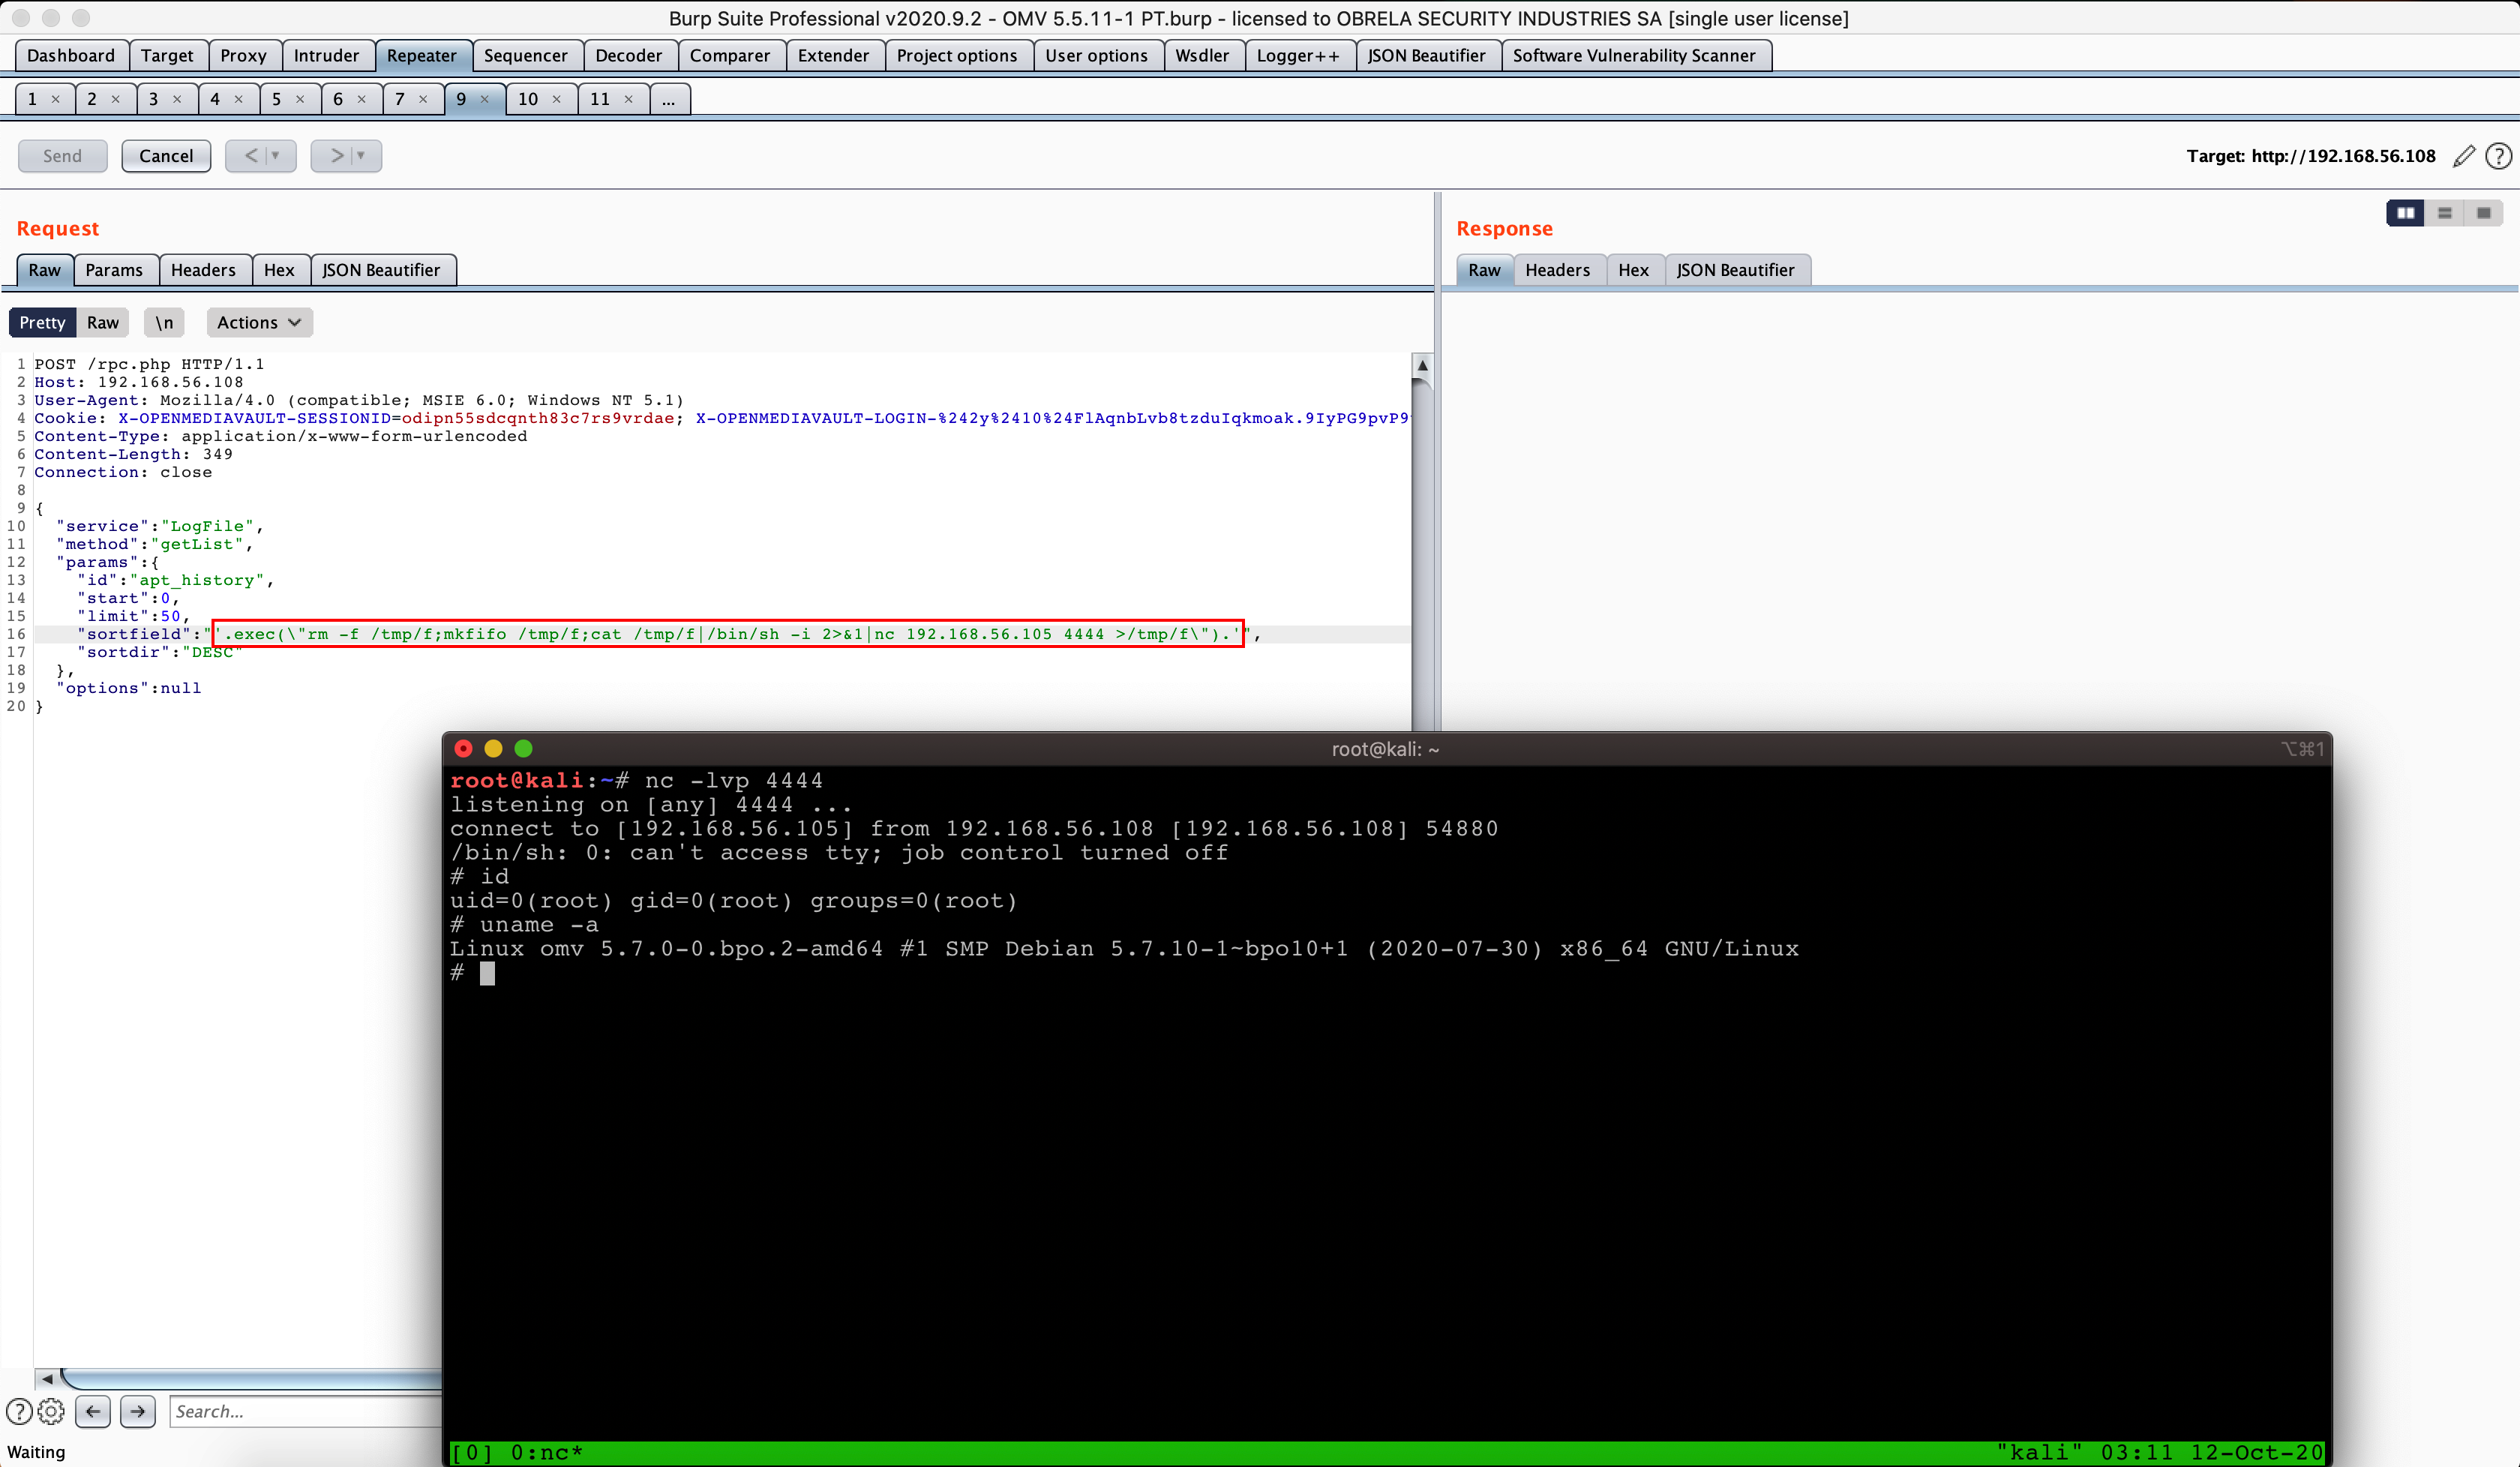The height and width of the screenshot is (1467, 2520).
Task: Open the Proxy tab
Action: pos(243,56)
